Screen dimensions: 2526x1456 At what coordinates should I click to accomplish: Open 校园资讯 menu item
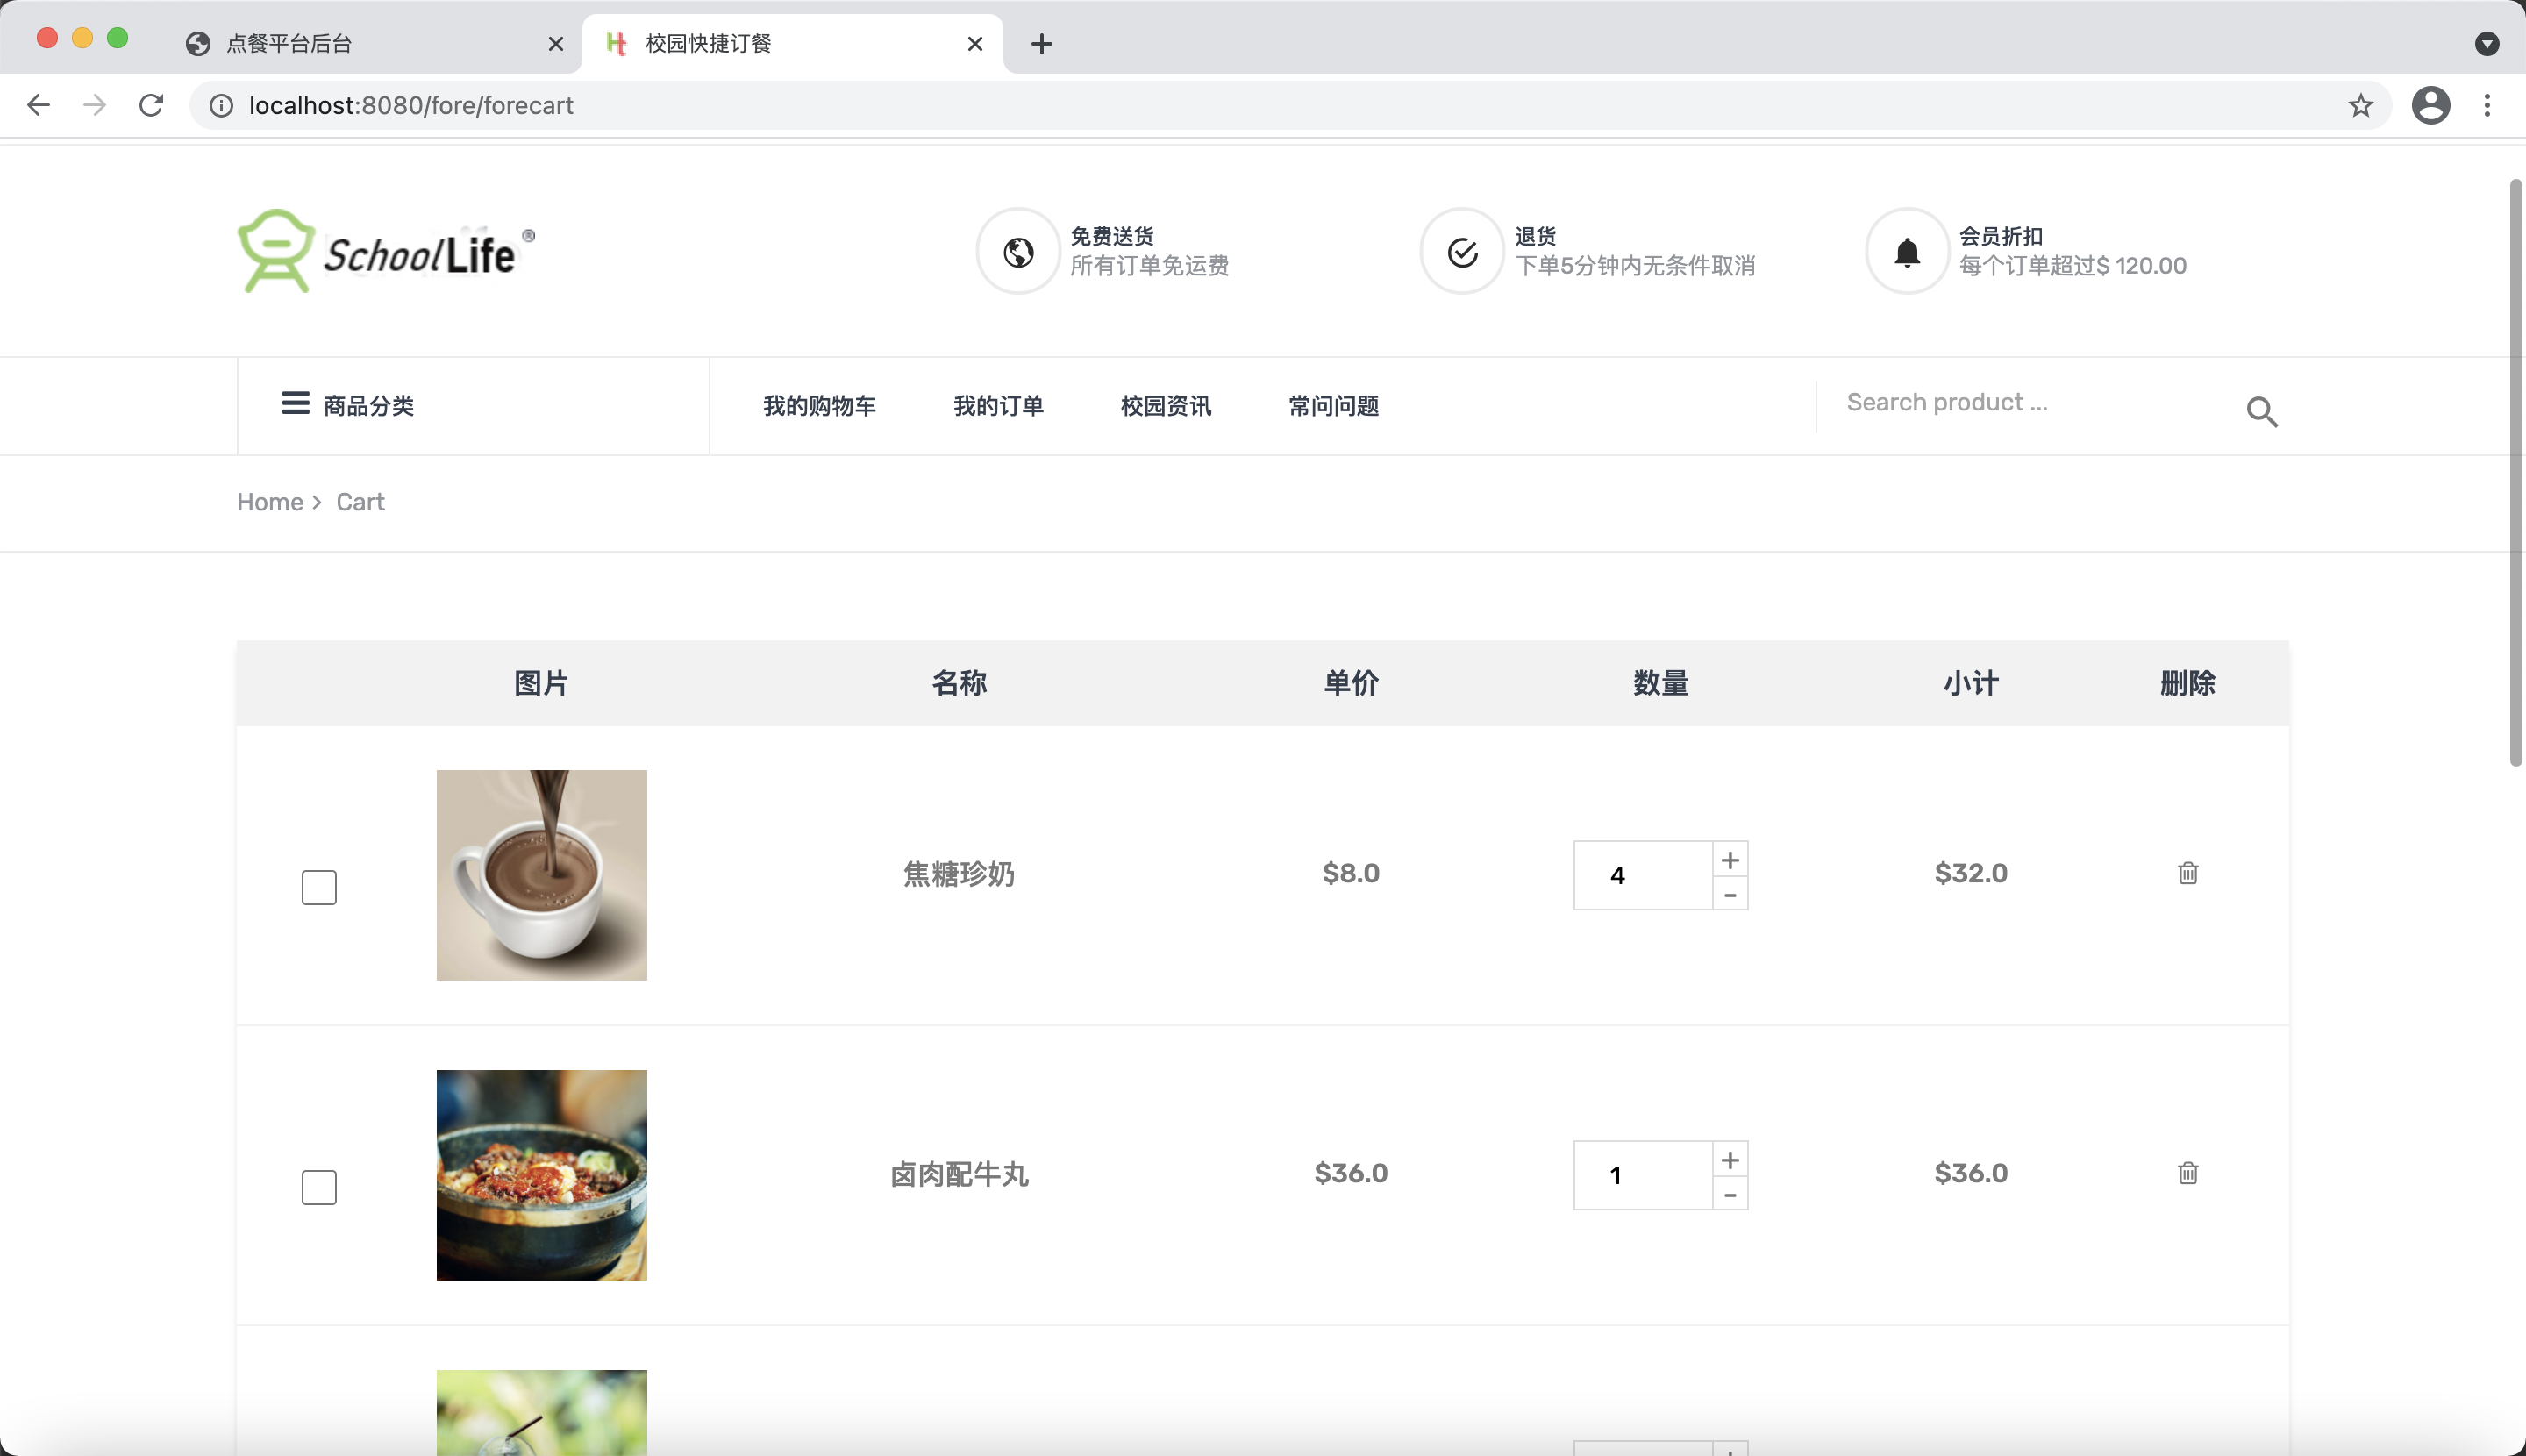(1166, 406)
